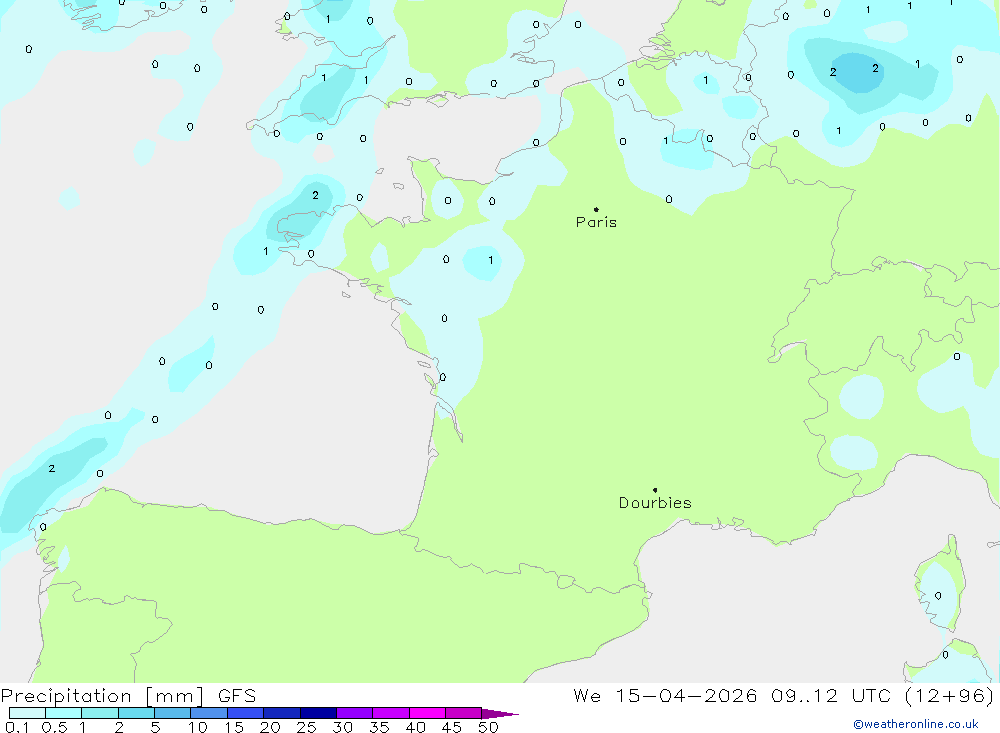Click the 'Precipitation [mm]' title text

(102, 696)
